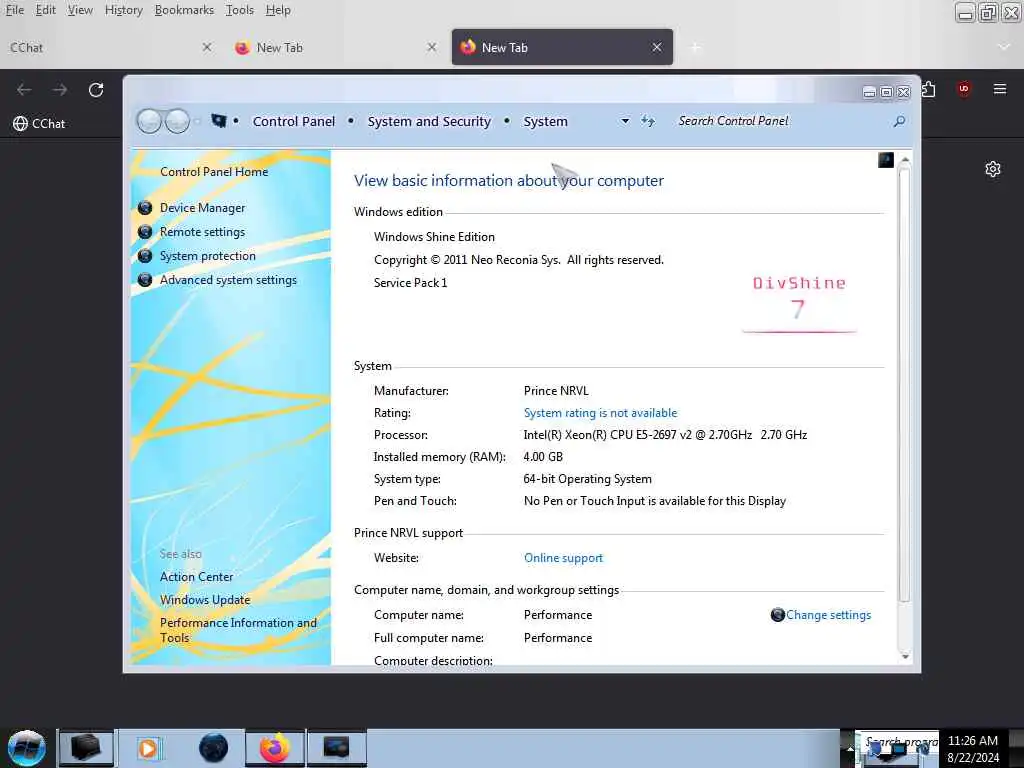Click shield icon beside Advanced system settings
Viewport: 1024px width, 768px height.
click(x=145, y=280)
